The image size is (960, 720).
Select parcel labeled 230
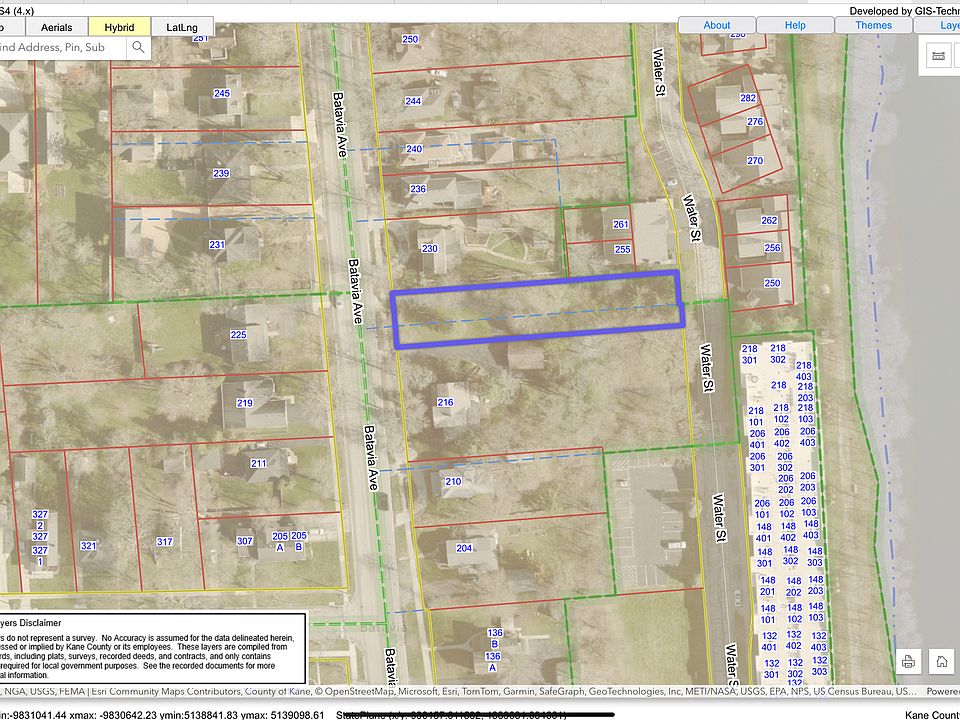pos(430,249)
